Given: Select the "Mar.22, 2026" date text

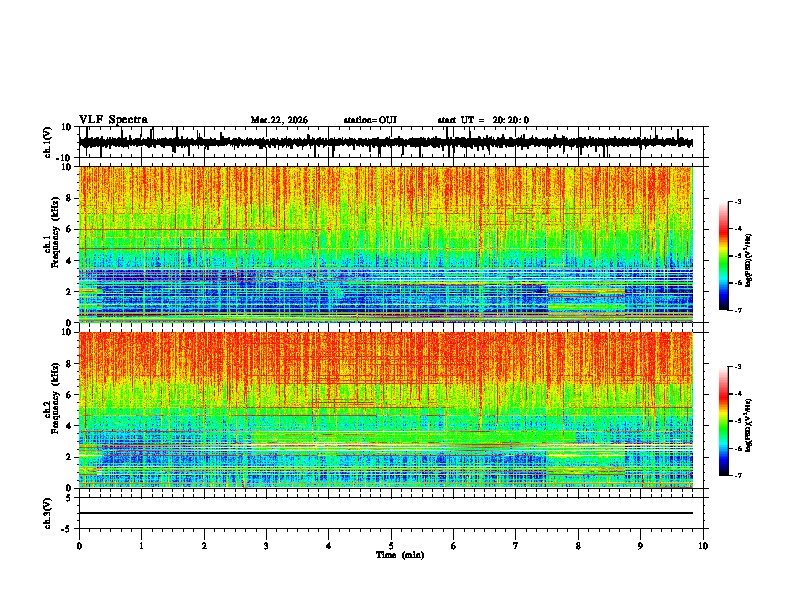Looking at the screenshot, I should click(279, 120).
